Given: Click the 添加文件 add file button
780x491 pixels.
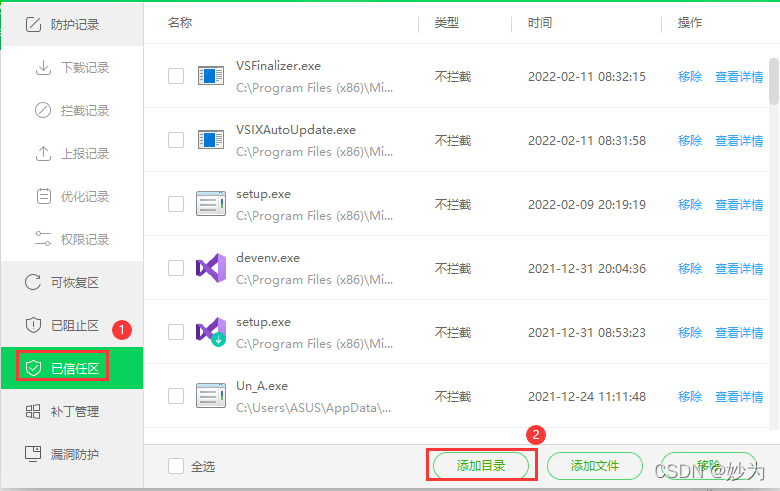Looking at the screenshot, I should [x=594, y=466].
